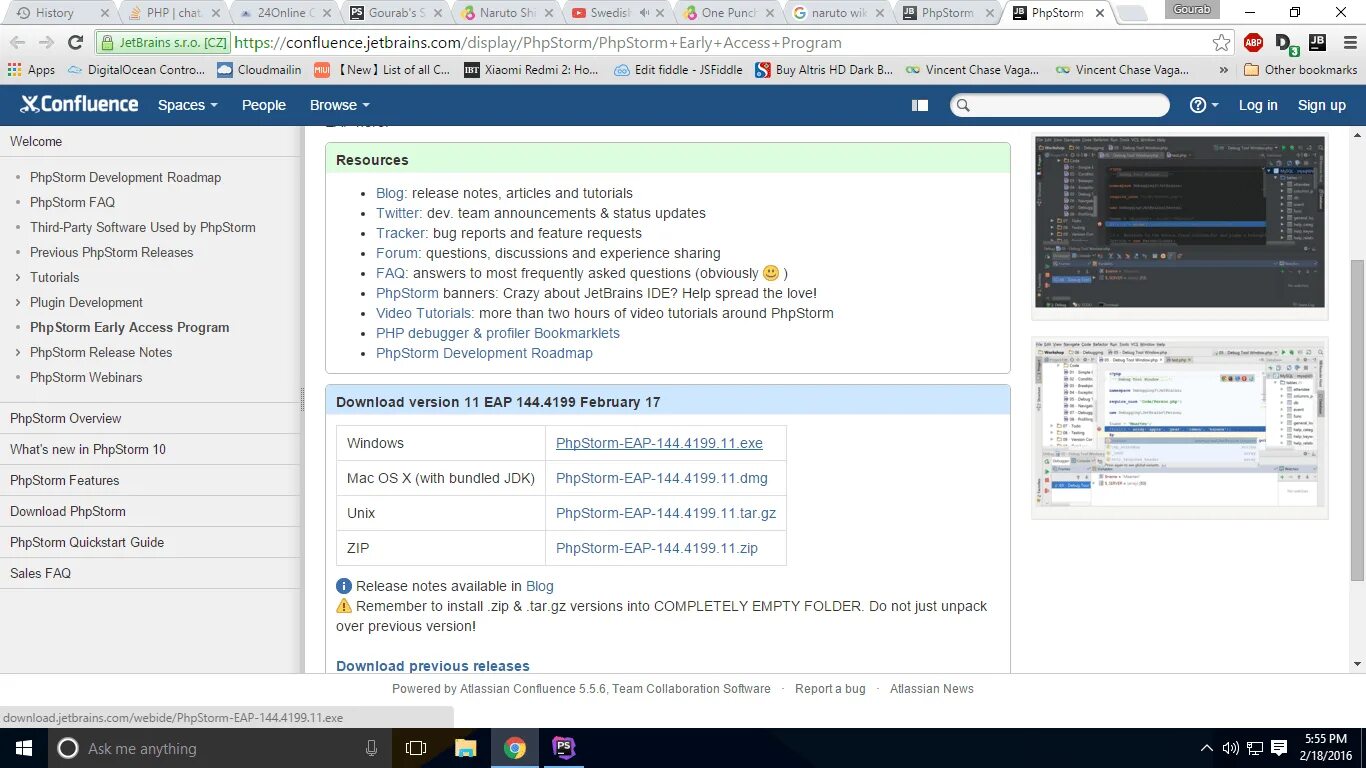Download the PhpStorm .tar.gz for Unix
The image size is (1366, 768).
coord(666,513)
